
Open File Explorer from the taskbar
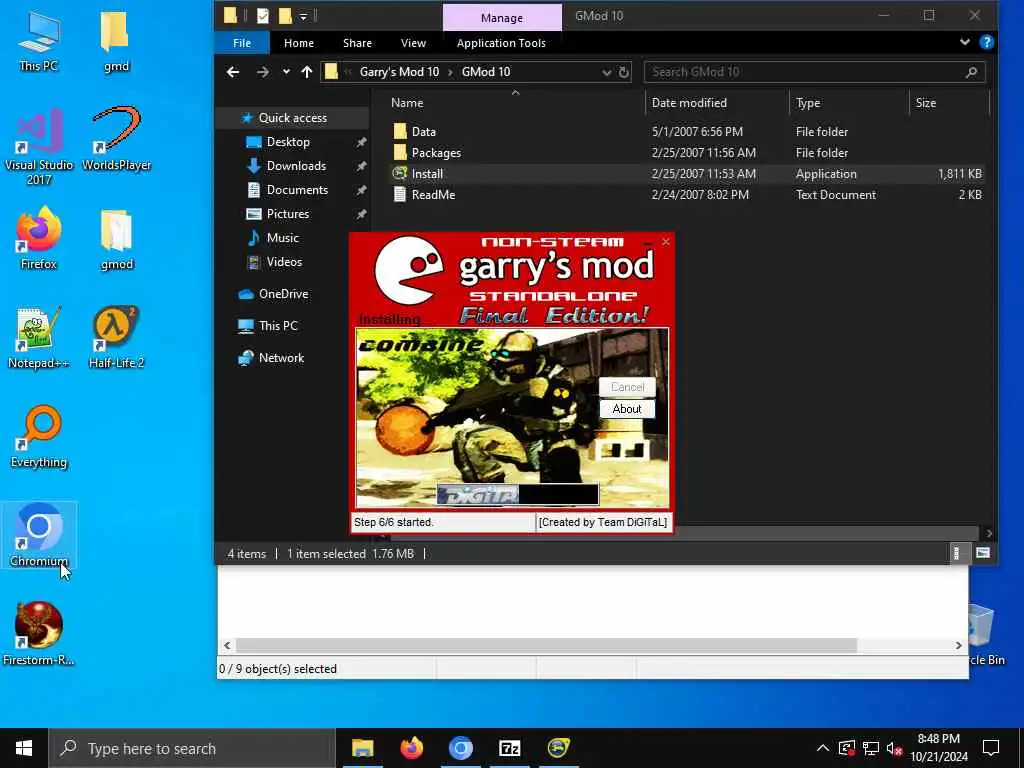362,748
